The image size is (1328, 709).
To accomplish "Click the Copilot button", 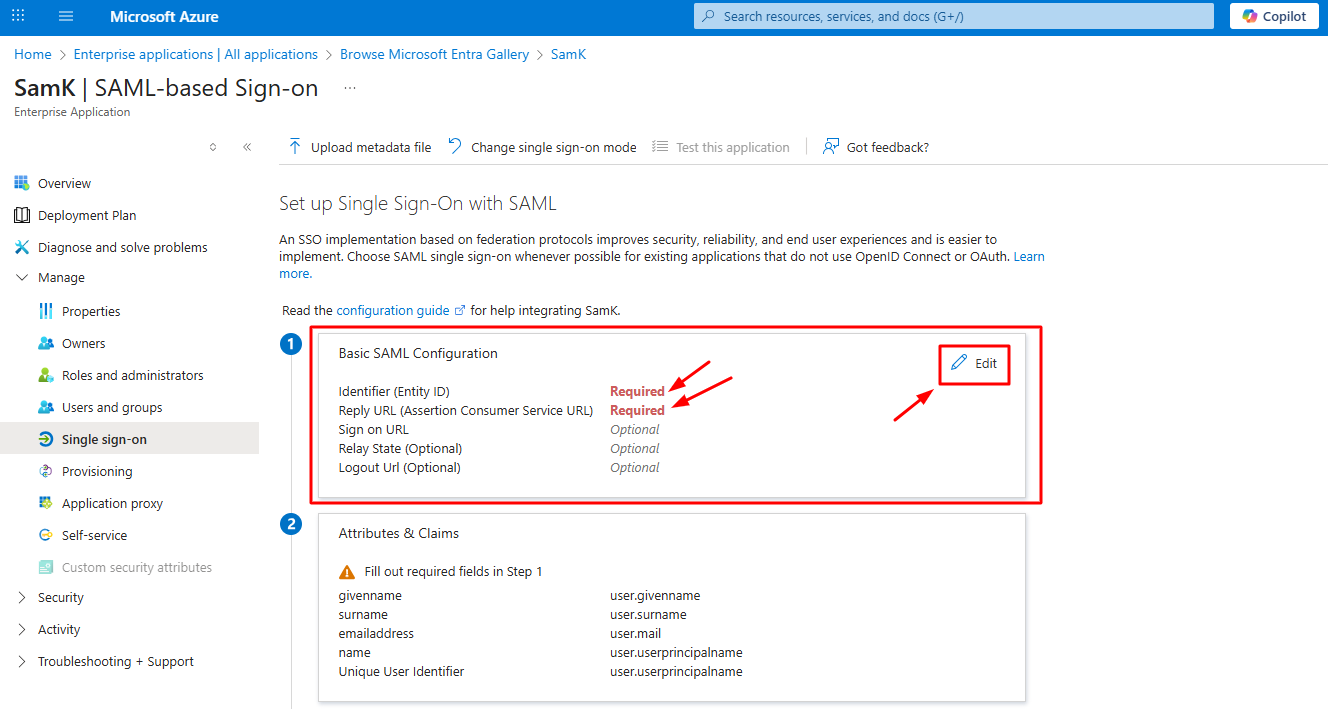I will [1274, 16].
